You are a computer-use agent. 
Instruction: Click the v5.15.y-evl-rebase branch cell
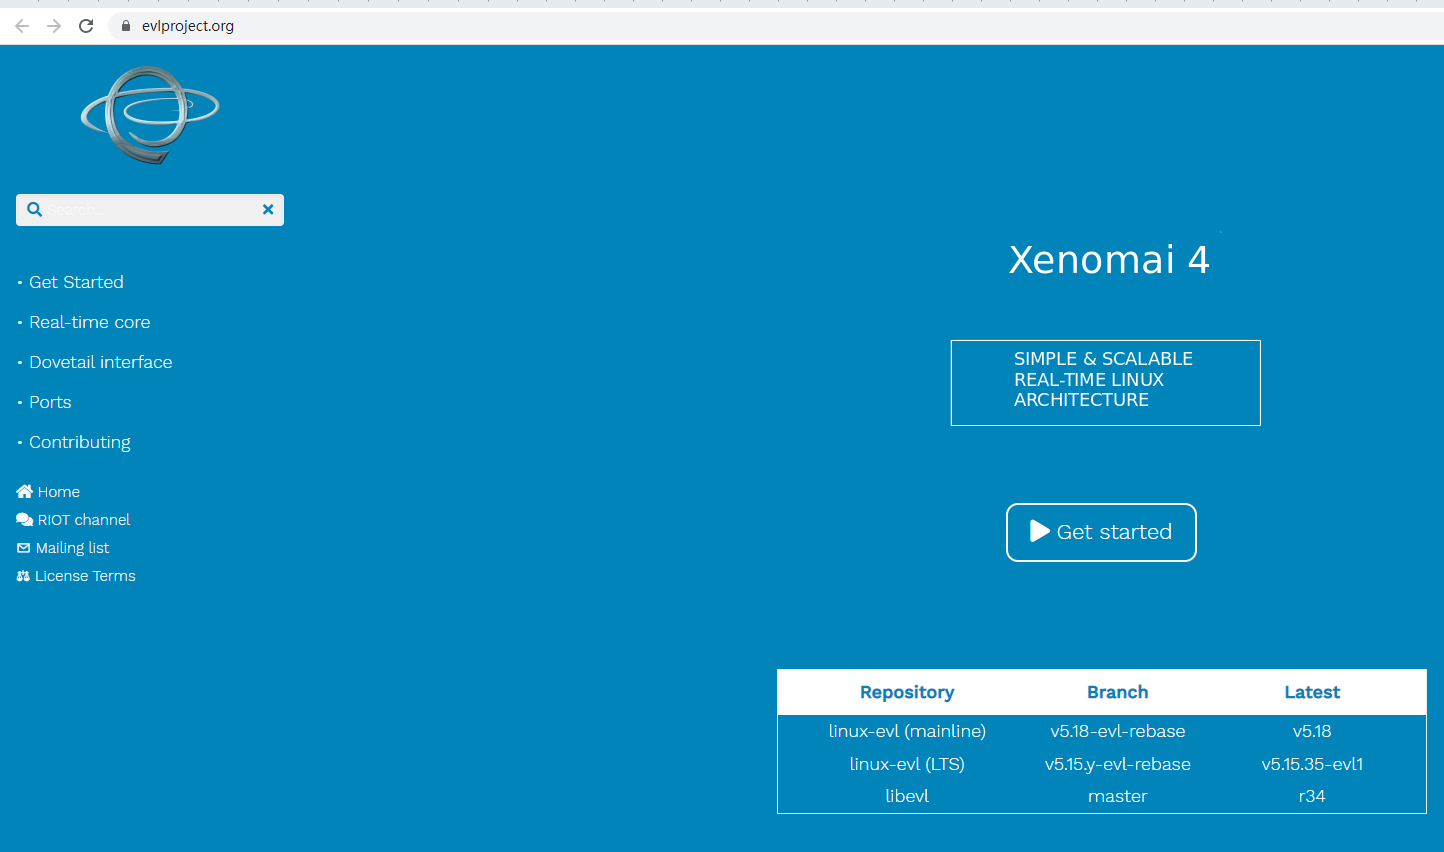1118,764
